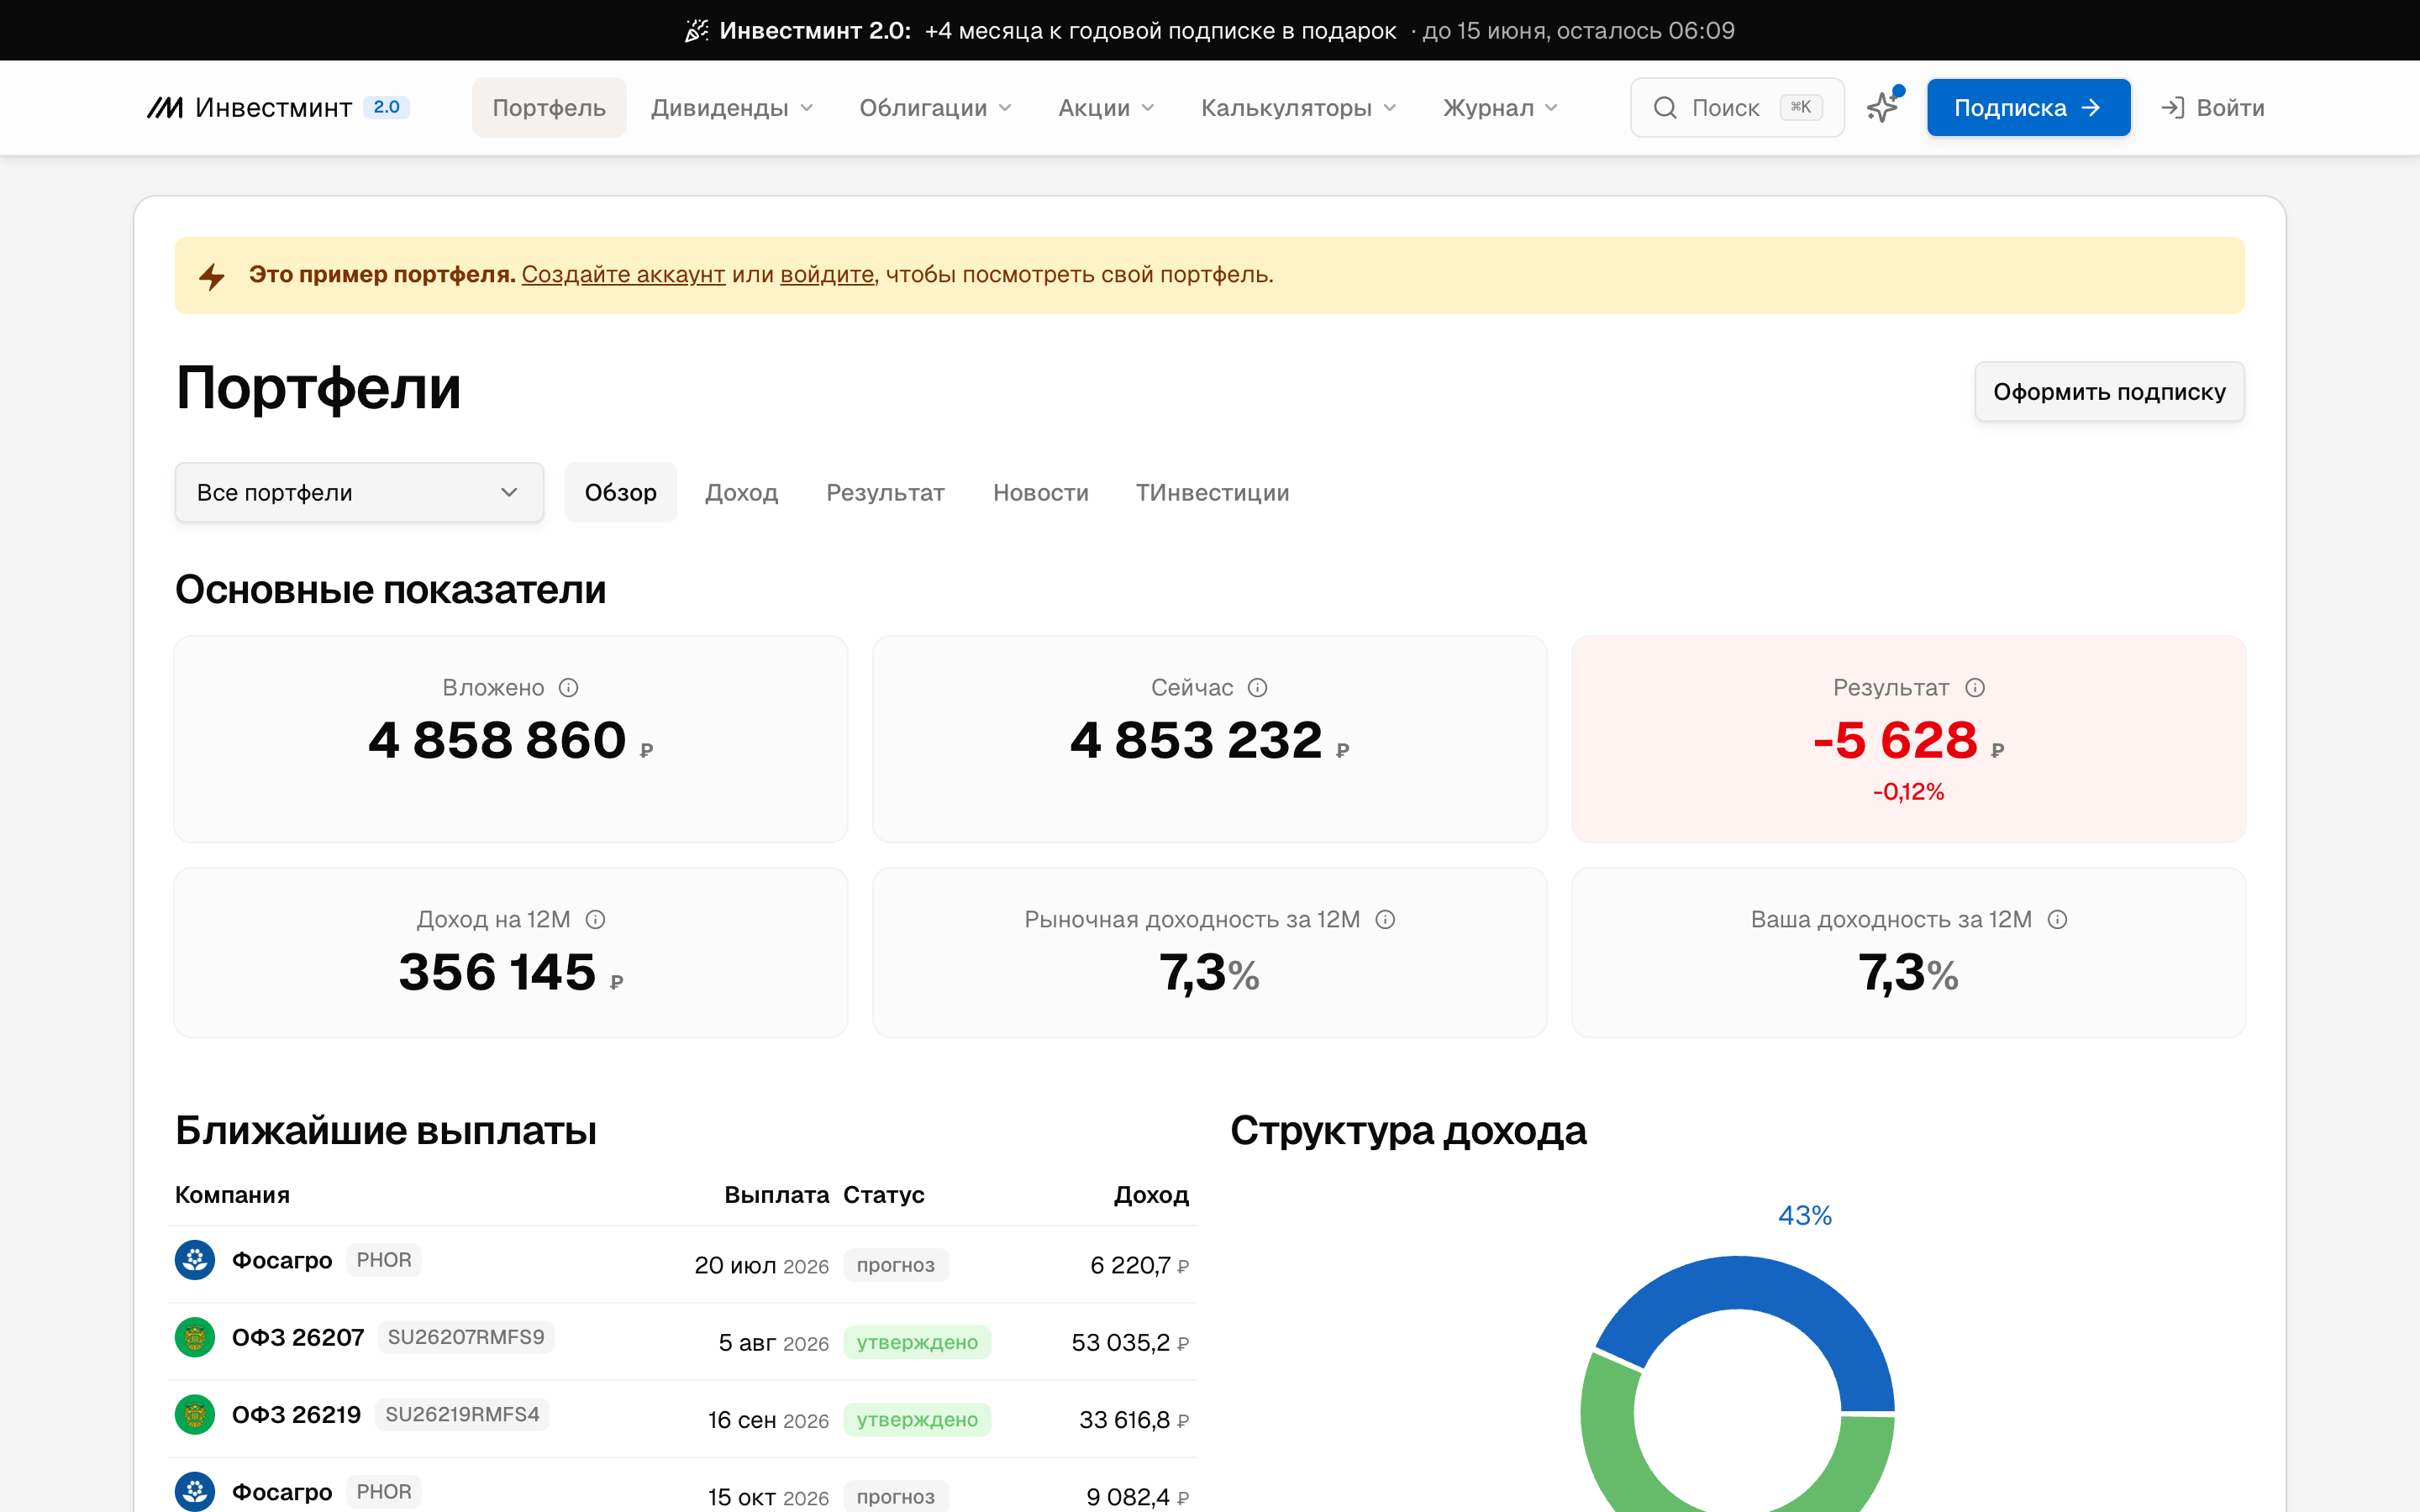Click the blue Подписка button
2420x1512 pixels.
coord(2028,107)
